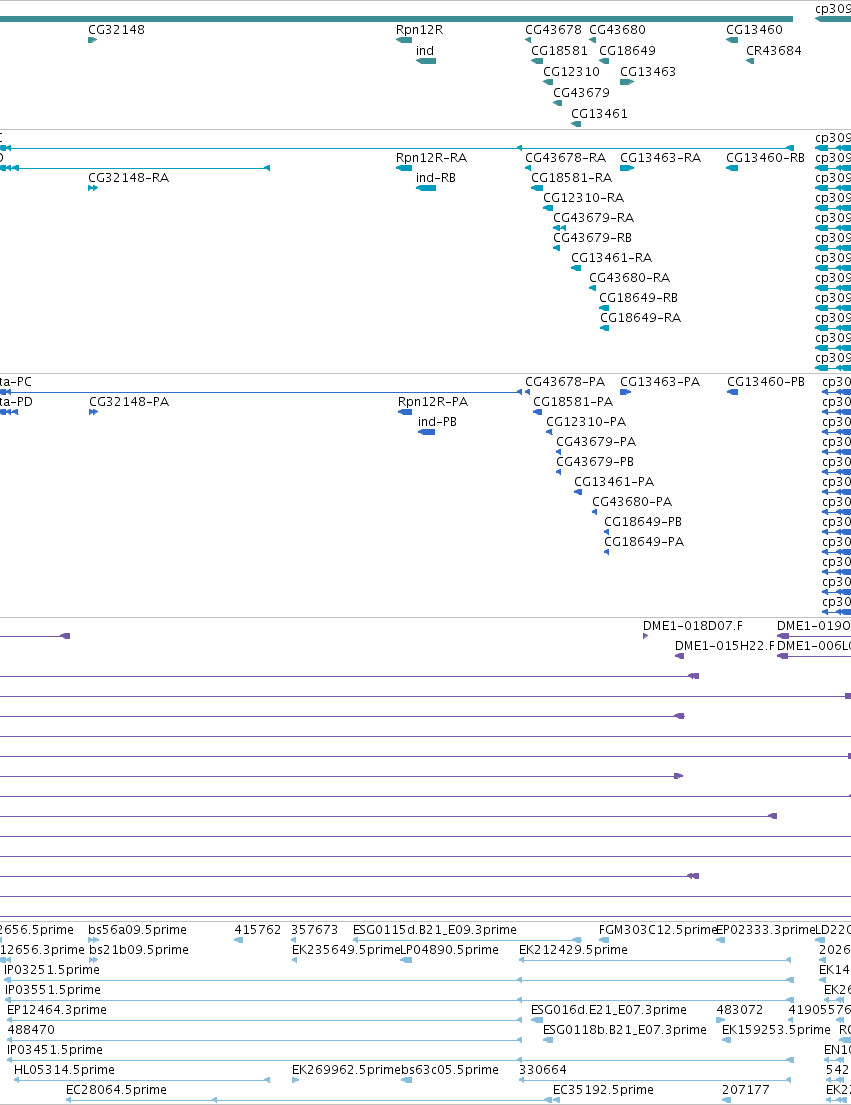Select IP03551.5prime label
Screen dimensions: 851x1105
53,990
